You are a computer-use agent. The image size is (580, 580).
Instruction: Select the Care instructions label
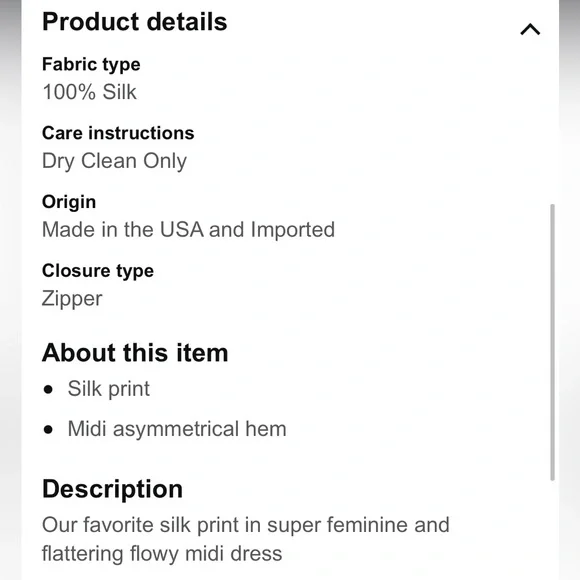coord(118,133)
